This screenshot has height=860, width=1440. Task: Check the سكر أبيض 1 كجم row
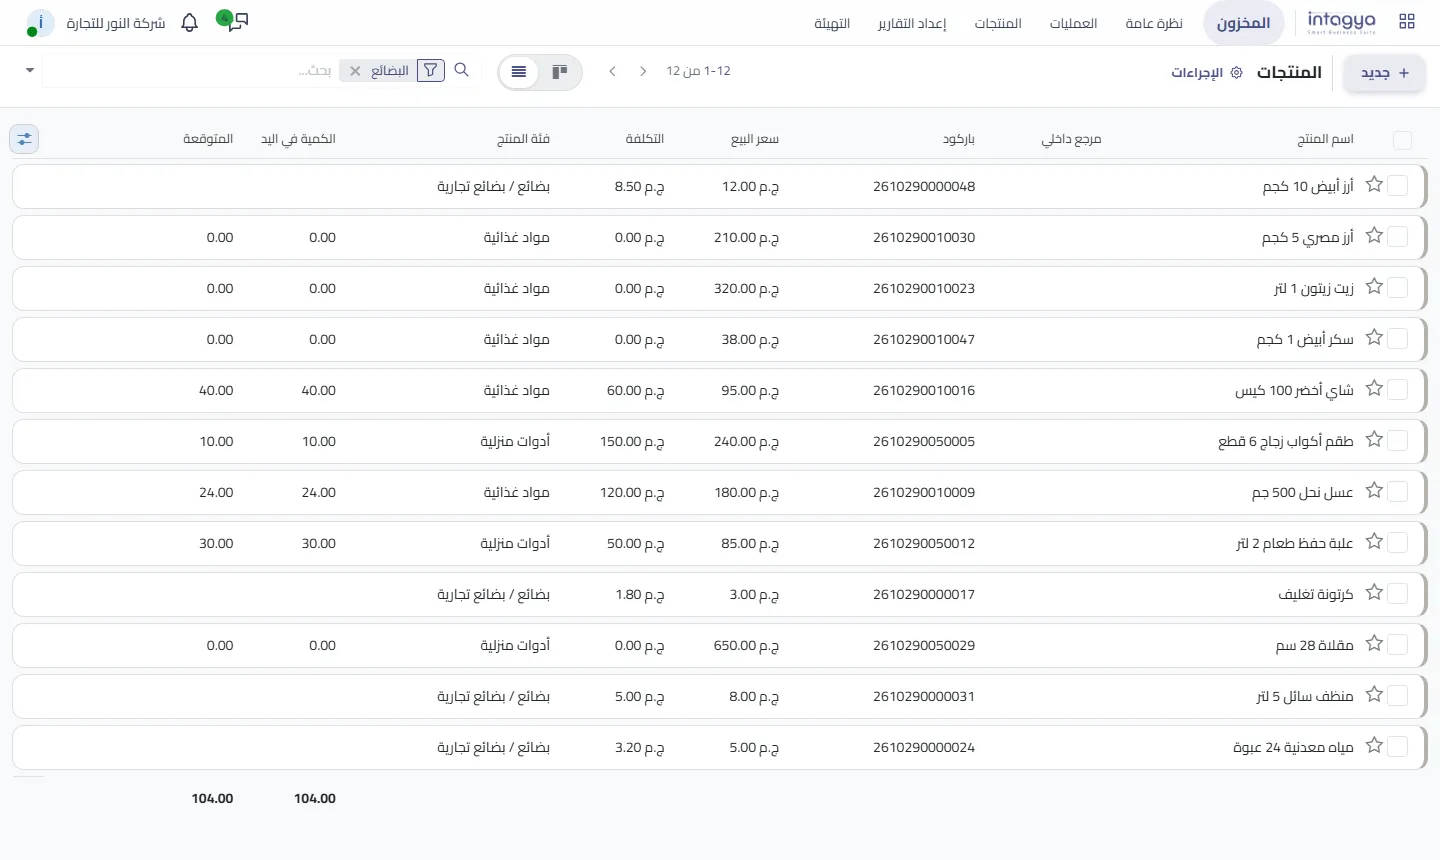(1398, 339)
